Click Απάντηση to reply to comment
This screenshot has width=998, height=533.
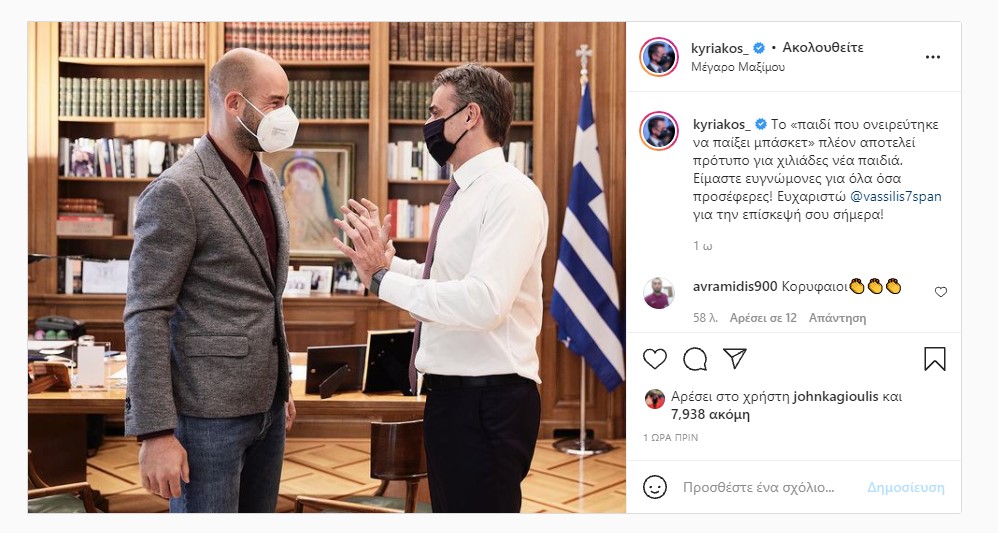[x=837, y=318]
